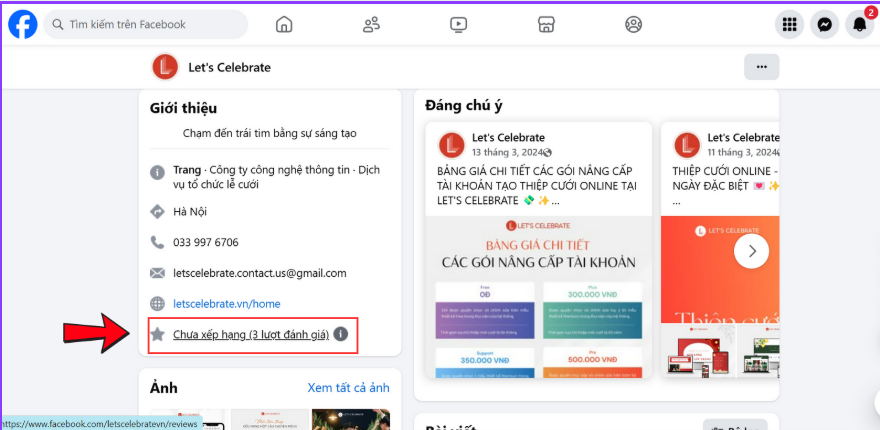Open the Marketplace tab icon
Screen dimensions: 880x430
click(x=546, y=25)
